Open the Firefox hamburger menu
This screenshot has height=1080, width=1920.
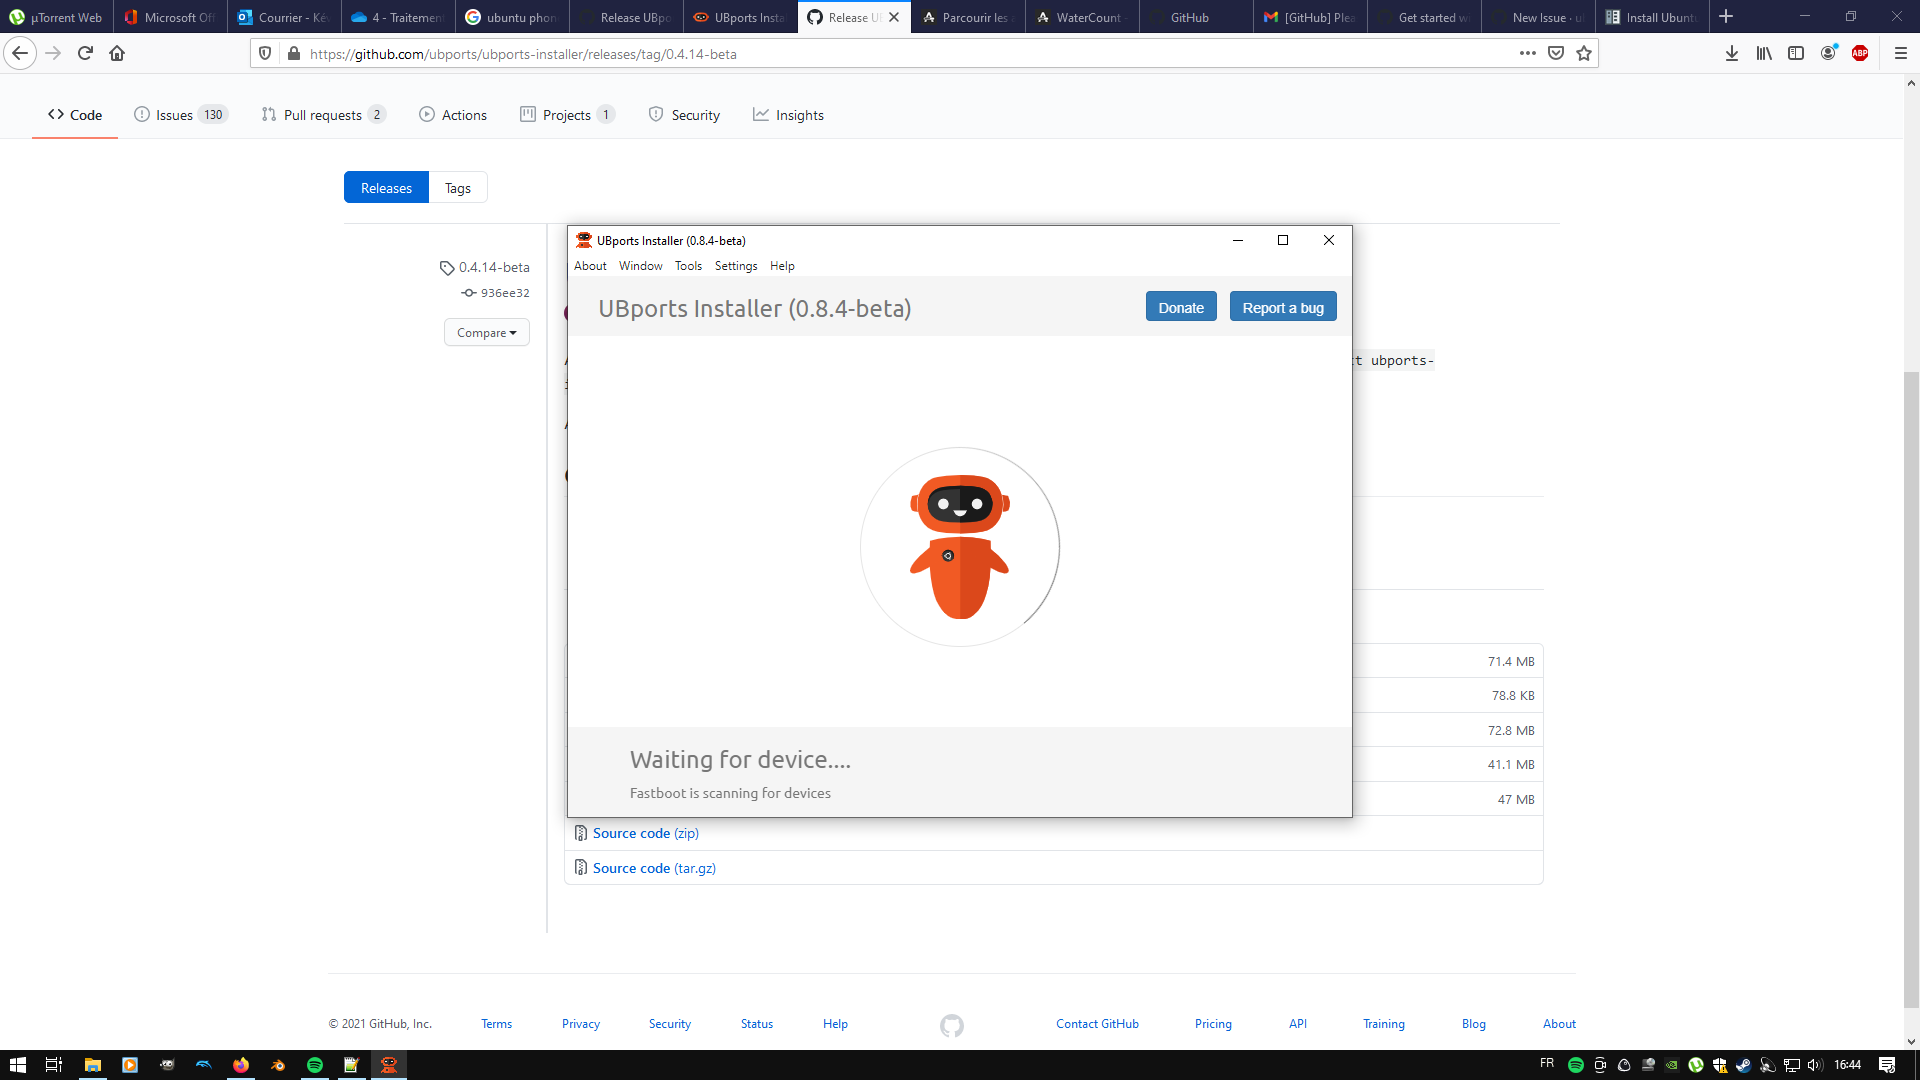(x=1900, y=53)
